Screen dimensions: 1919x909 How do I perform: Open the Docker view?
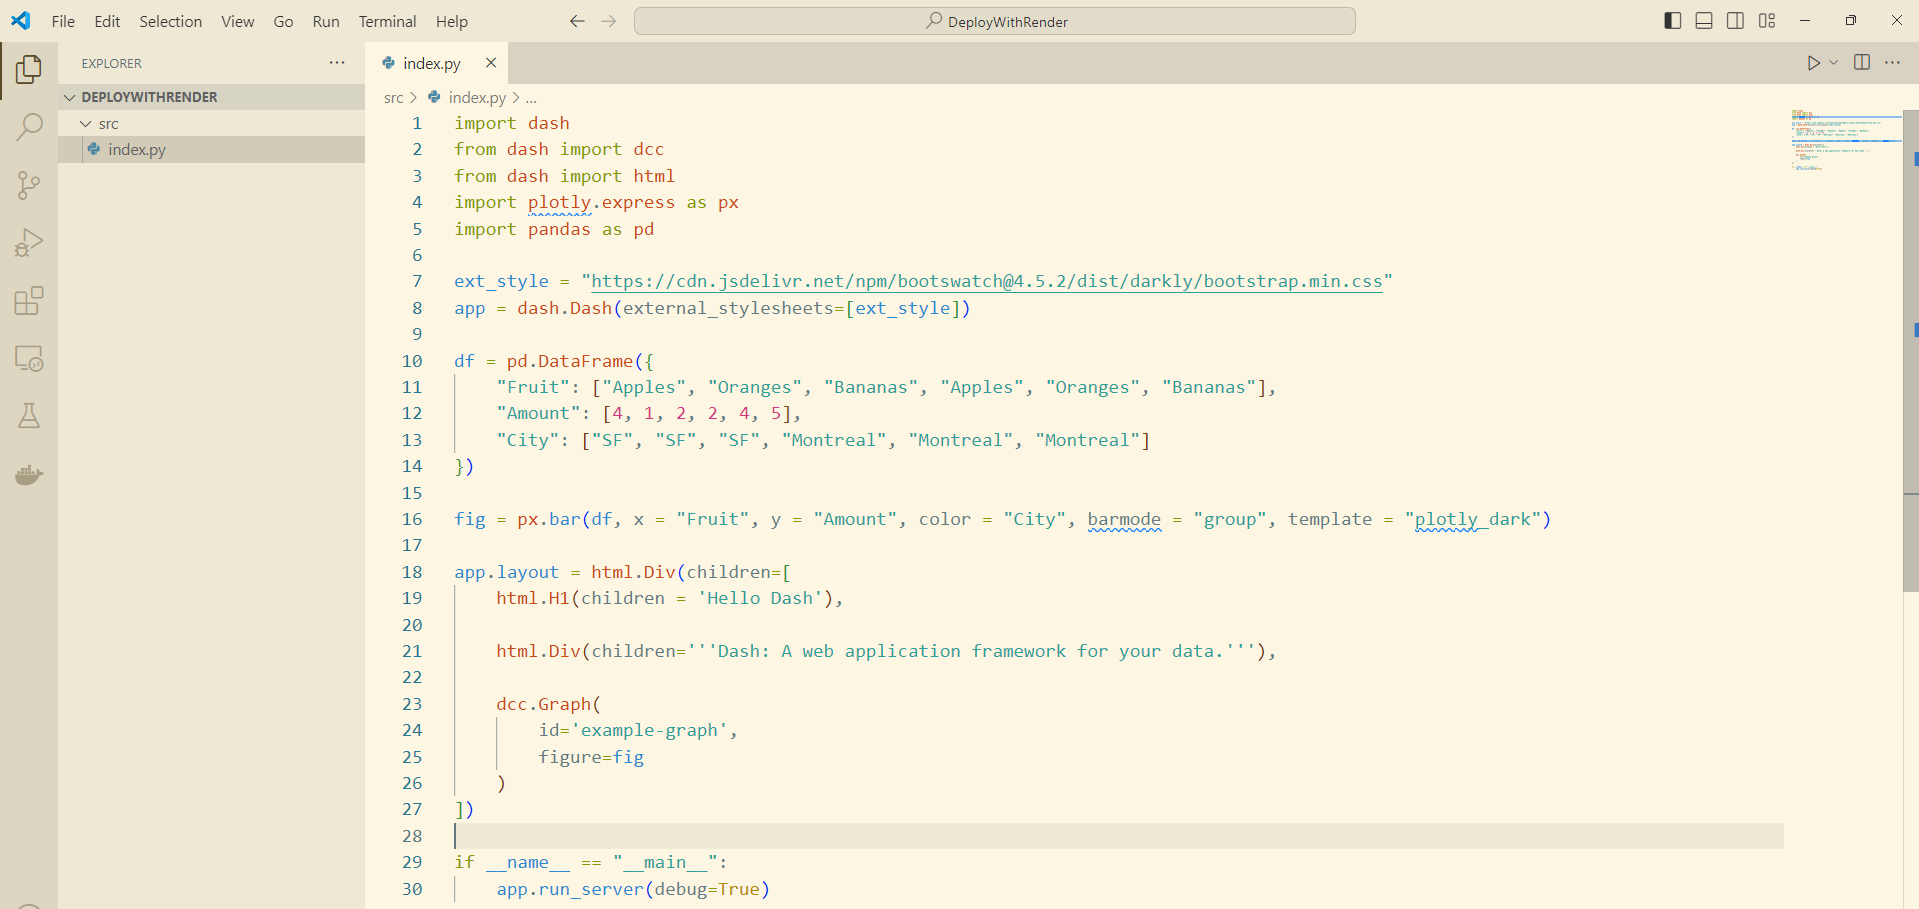coord(29,474)
